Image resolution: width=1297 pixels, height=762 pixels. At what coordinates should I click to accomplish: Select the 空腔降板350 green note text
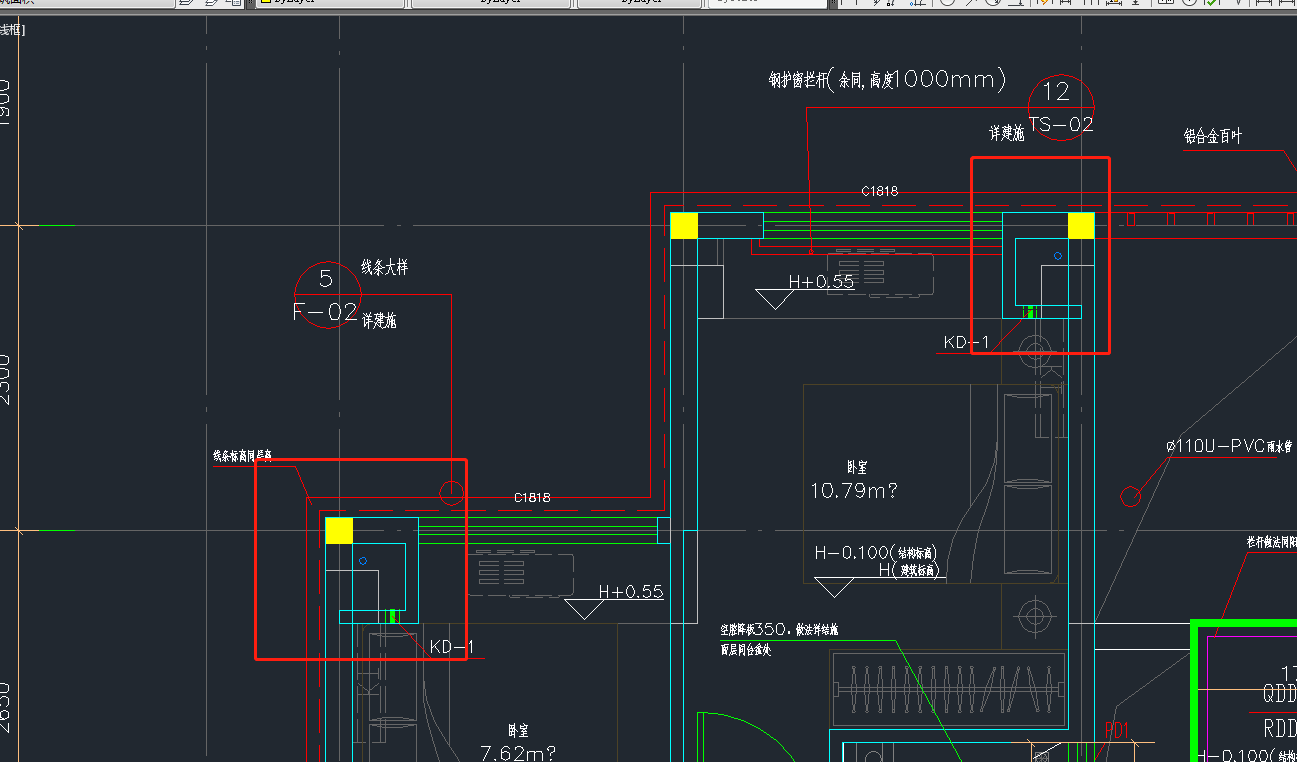[x=780, y=630]
